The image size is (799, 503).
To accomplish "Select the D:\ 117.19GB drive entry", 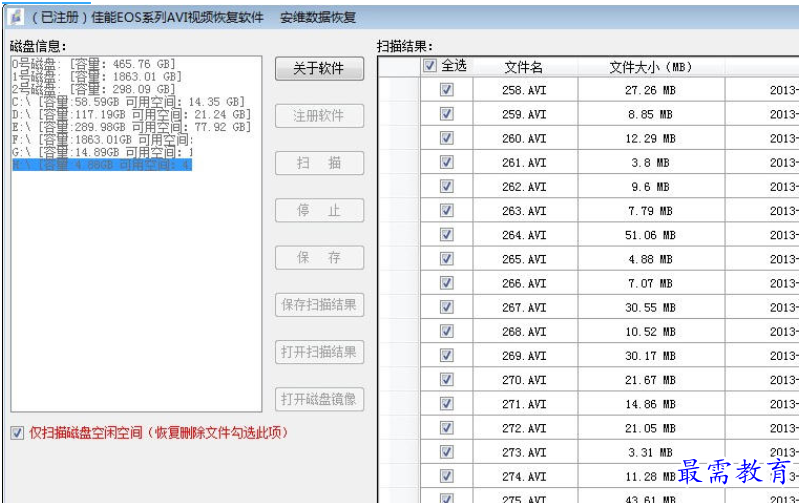I will [131, 115].
